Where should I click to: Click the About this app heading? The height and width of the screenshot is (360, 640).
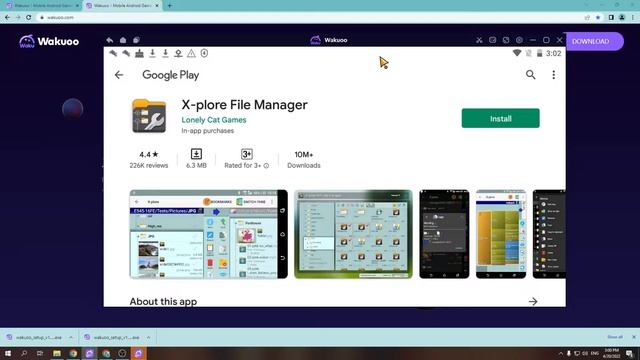(163, 302)
